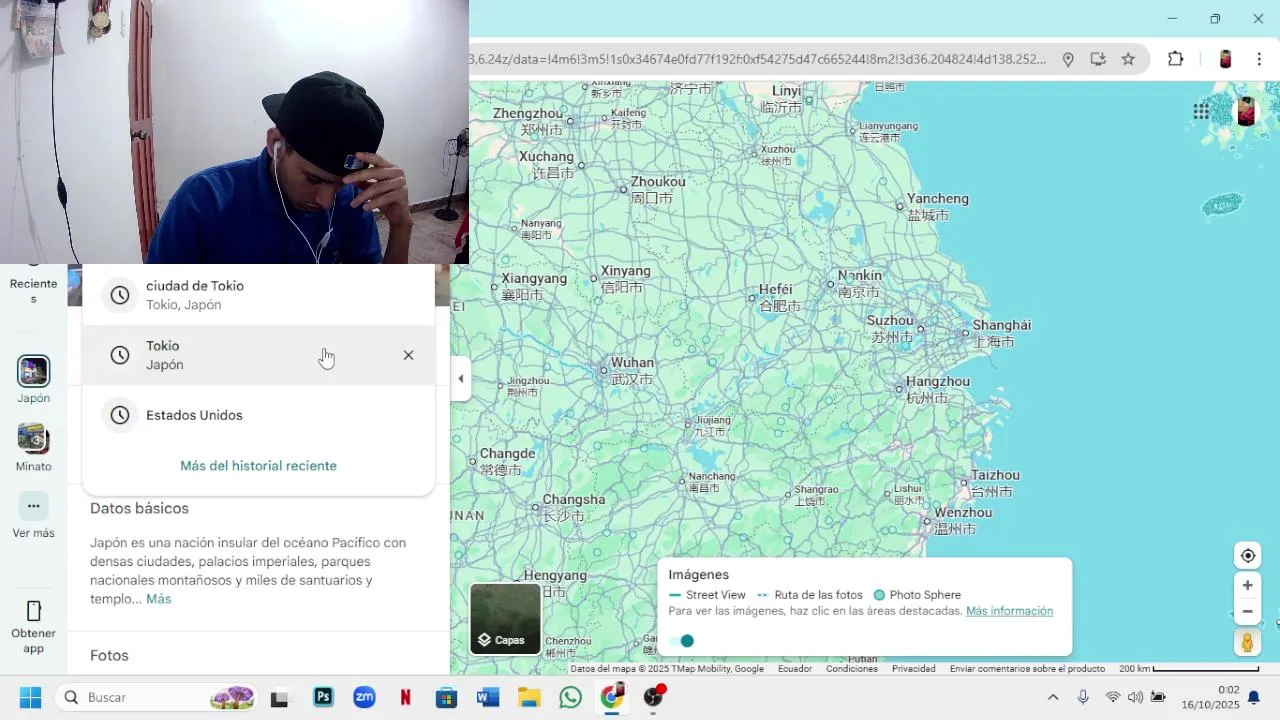Launch Photoshop from taskbar

(x=323, y=697)
